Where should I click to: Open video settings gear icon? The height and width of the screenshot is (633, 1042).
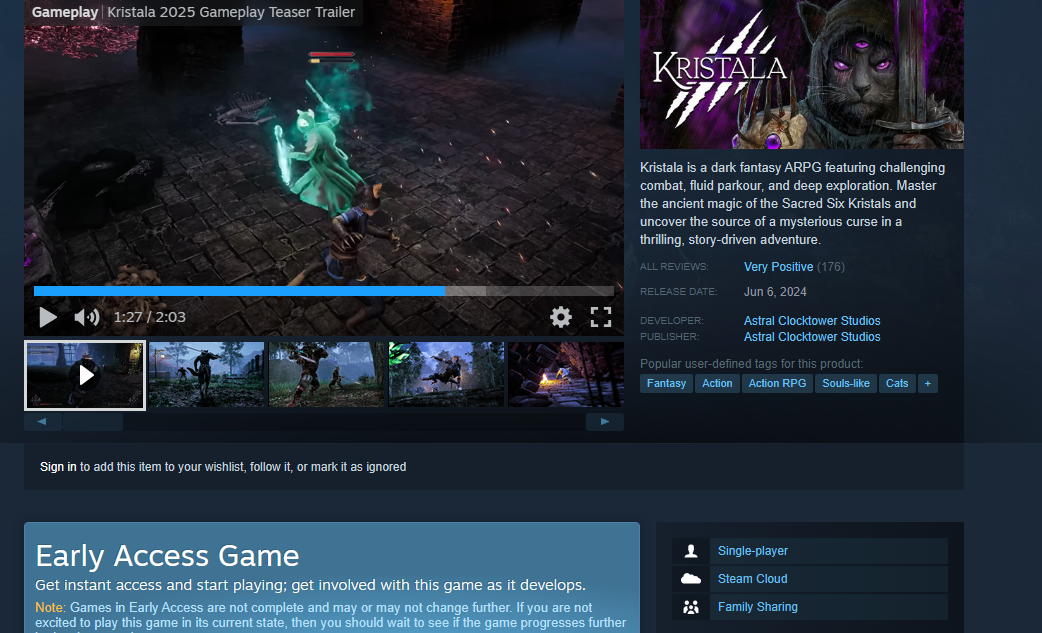(561, 317)
